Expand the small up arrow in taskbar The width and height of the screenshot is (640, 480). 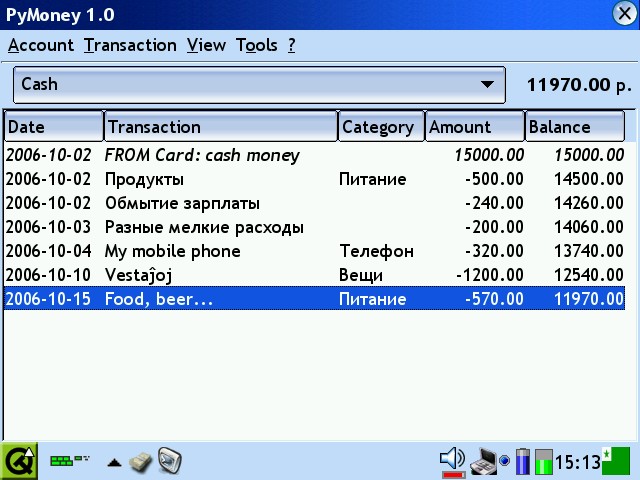[x=115, y=462]
